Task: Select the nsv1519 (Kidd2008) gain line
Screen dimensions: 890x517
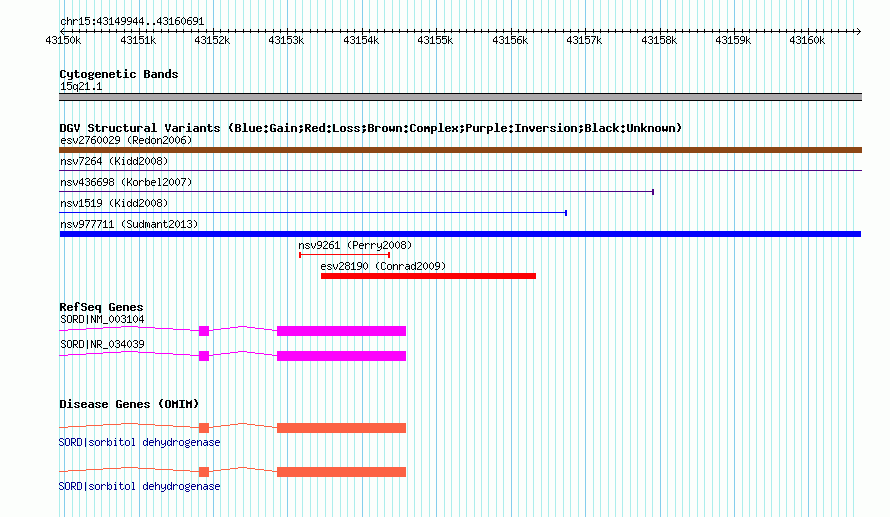Action: pyautogui.click(x=313, y=213)
